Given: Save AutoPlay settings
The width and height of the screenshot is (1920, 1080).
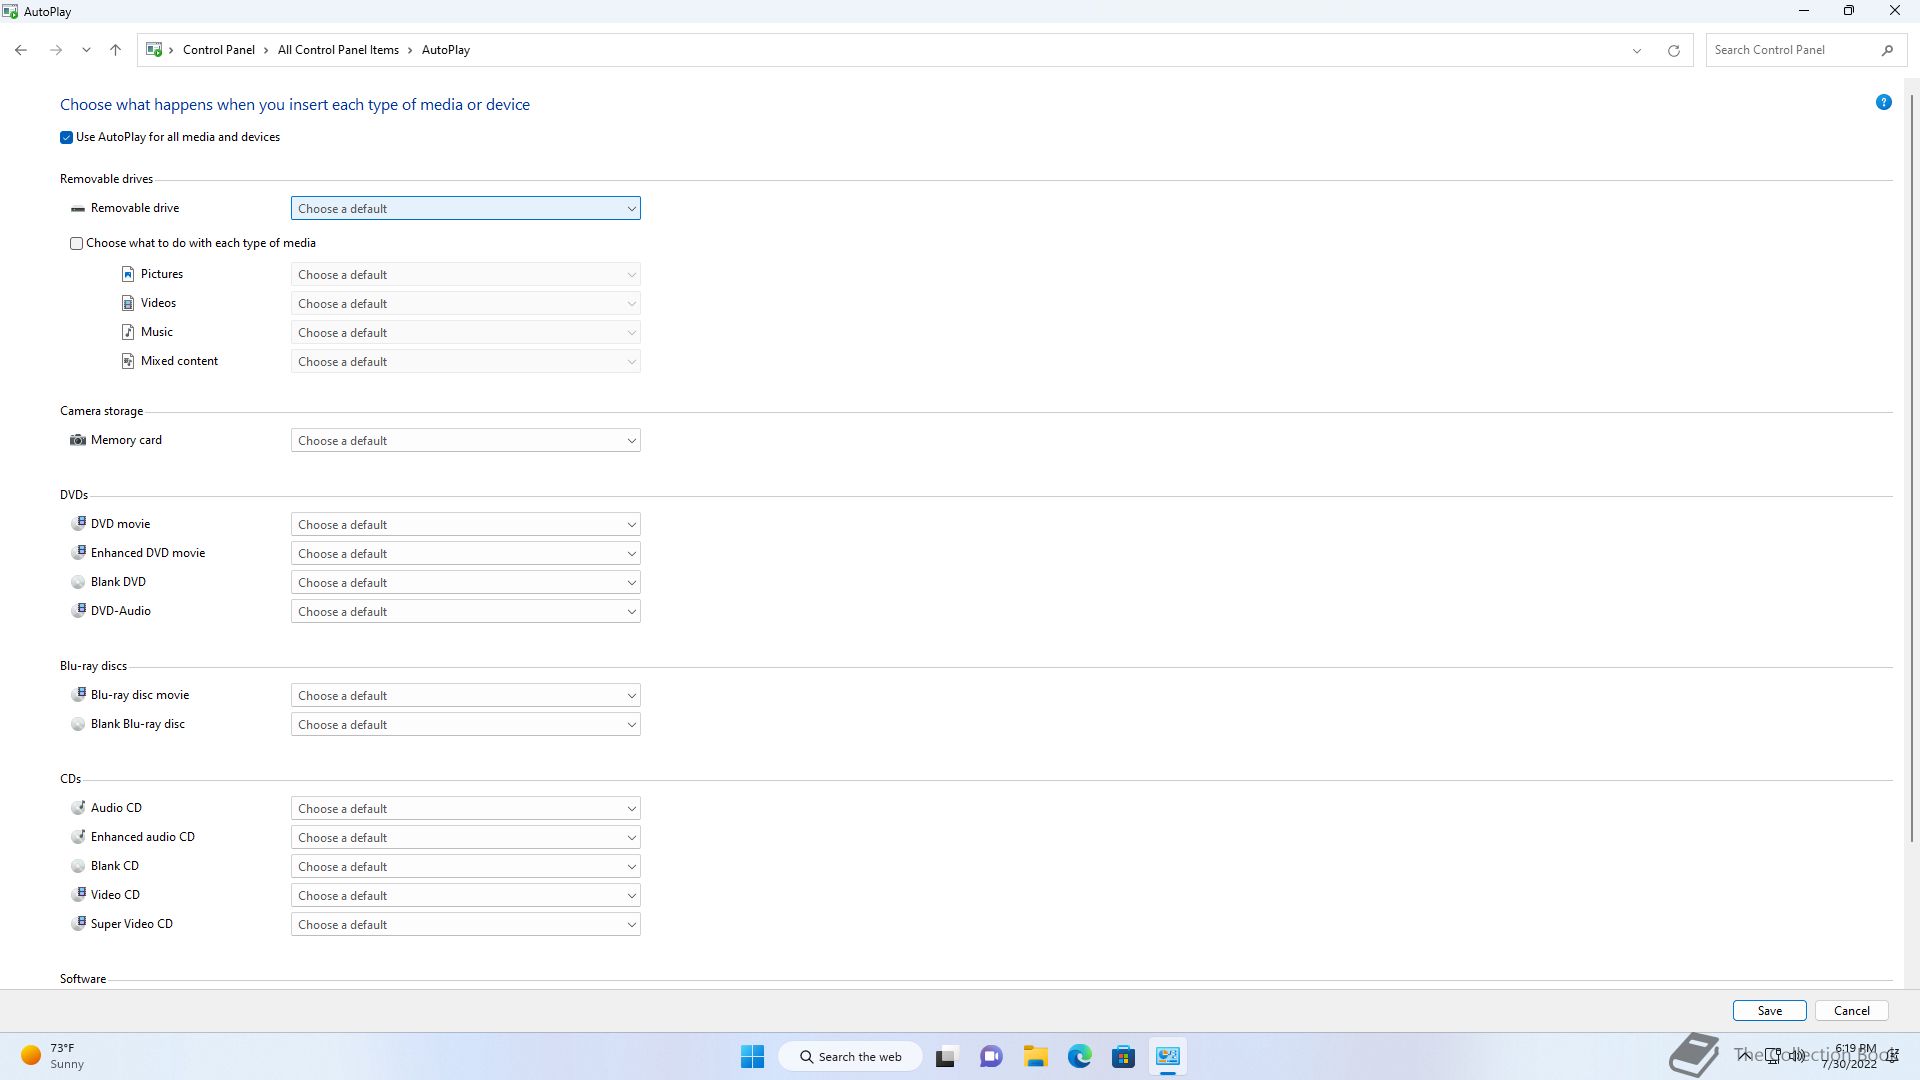Looking at the screenshot, I should (1769, 1011).
